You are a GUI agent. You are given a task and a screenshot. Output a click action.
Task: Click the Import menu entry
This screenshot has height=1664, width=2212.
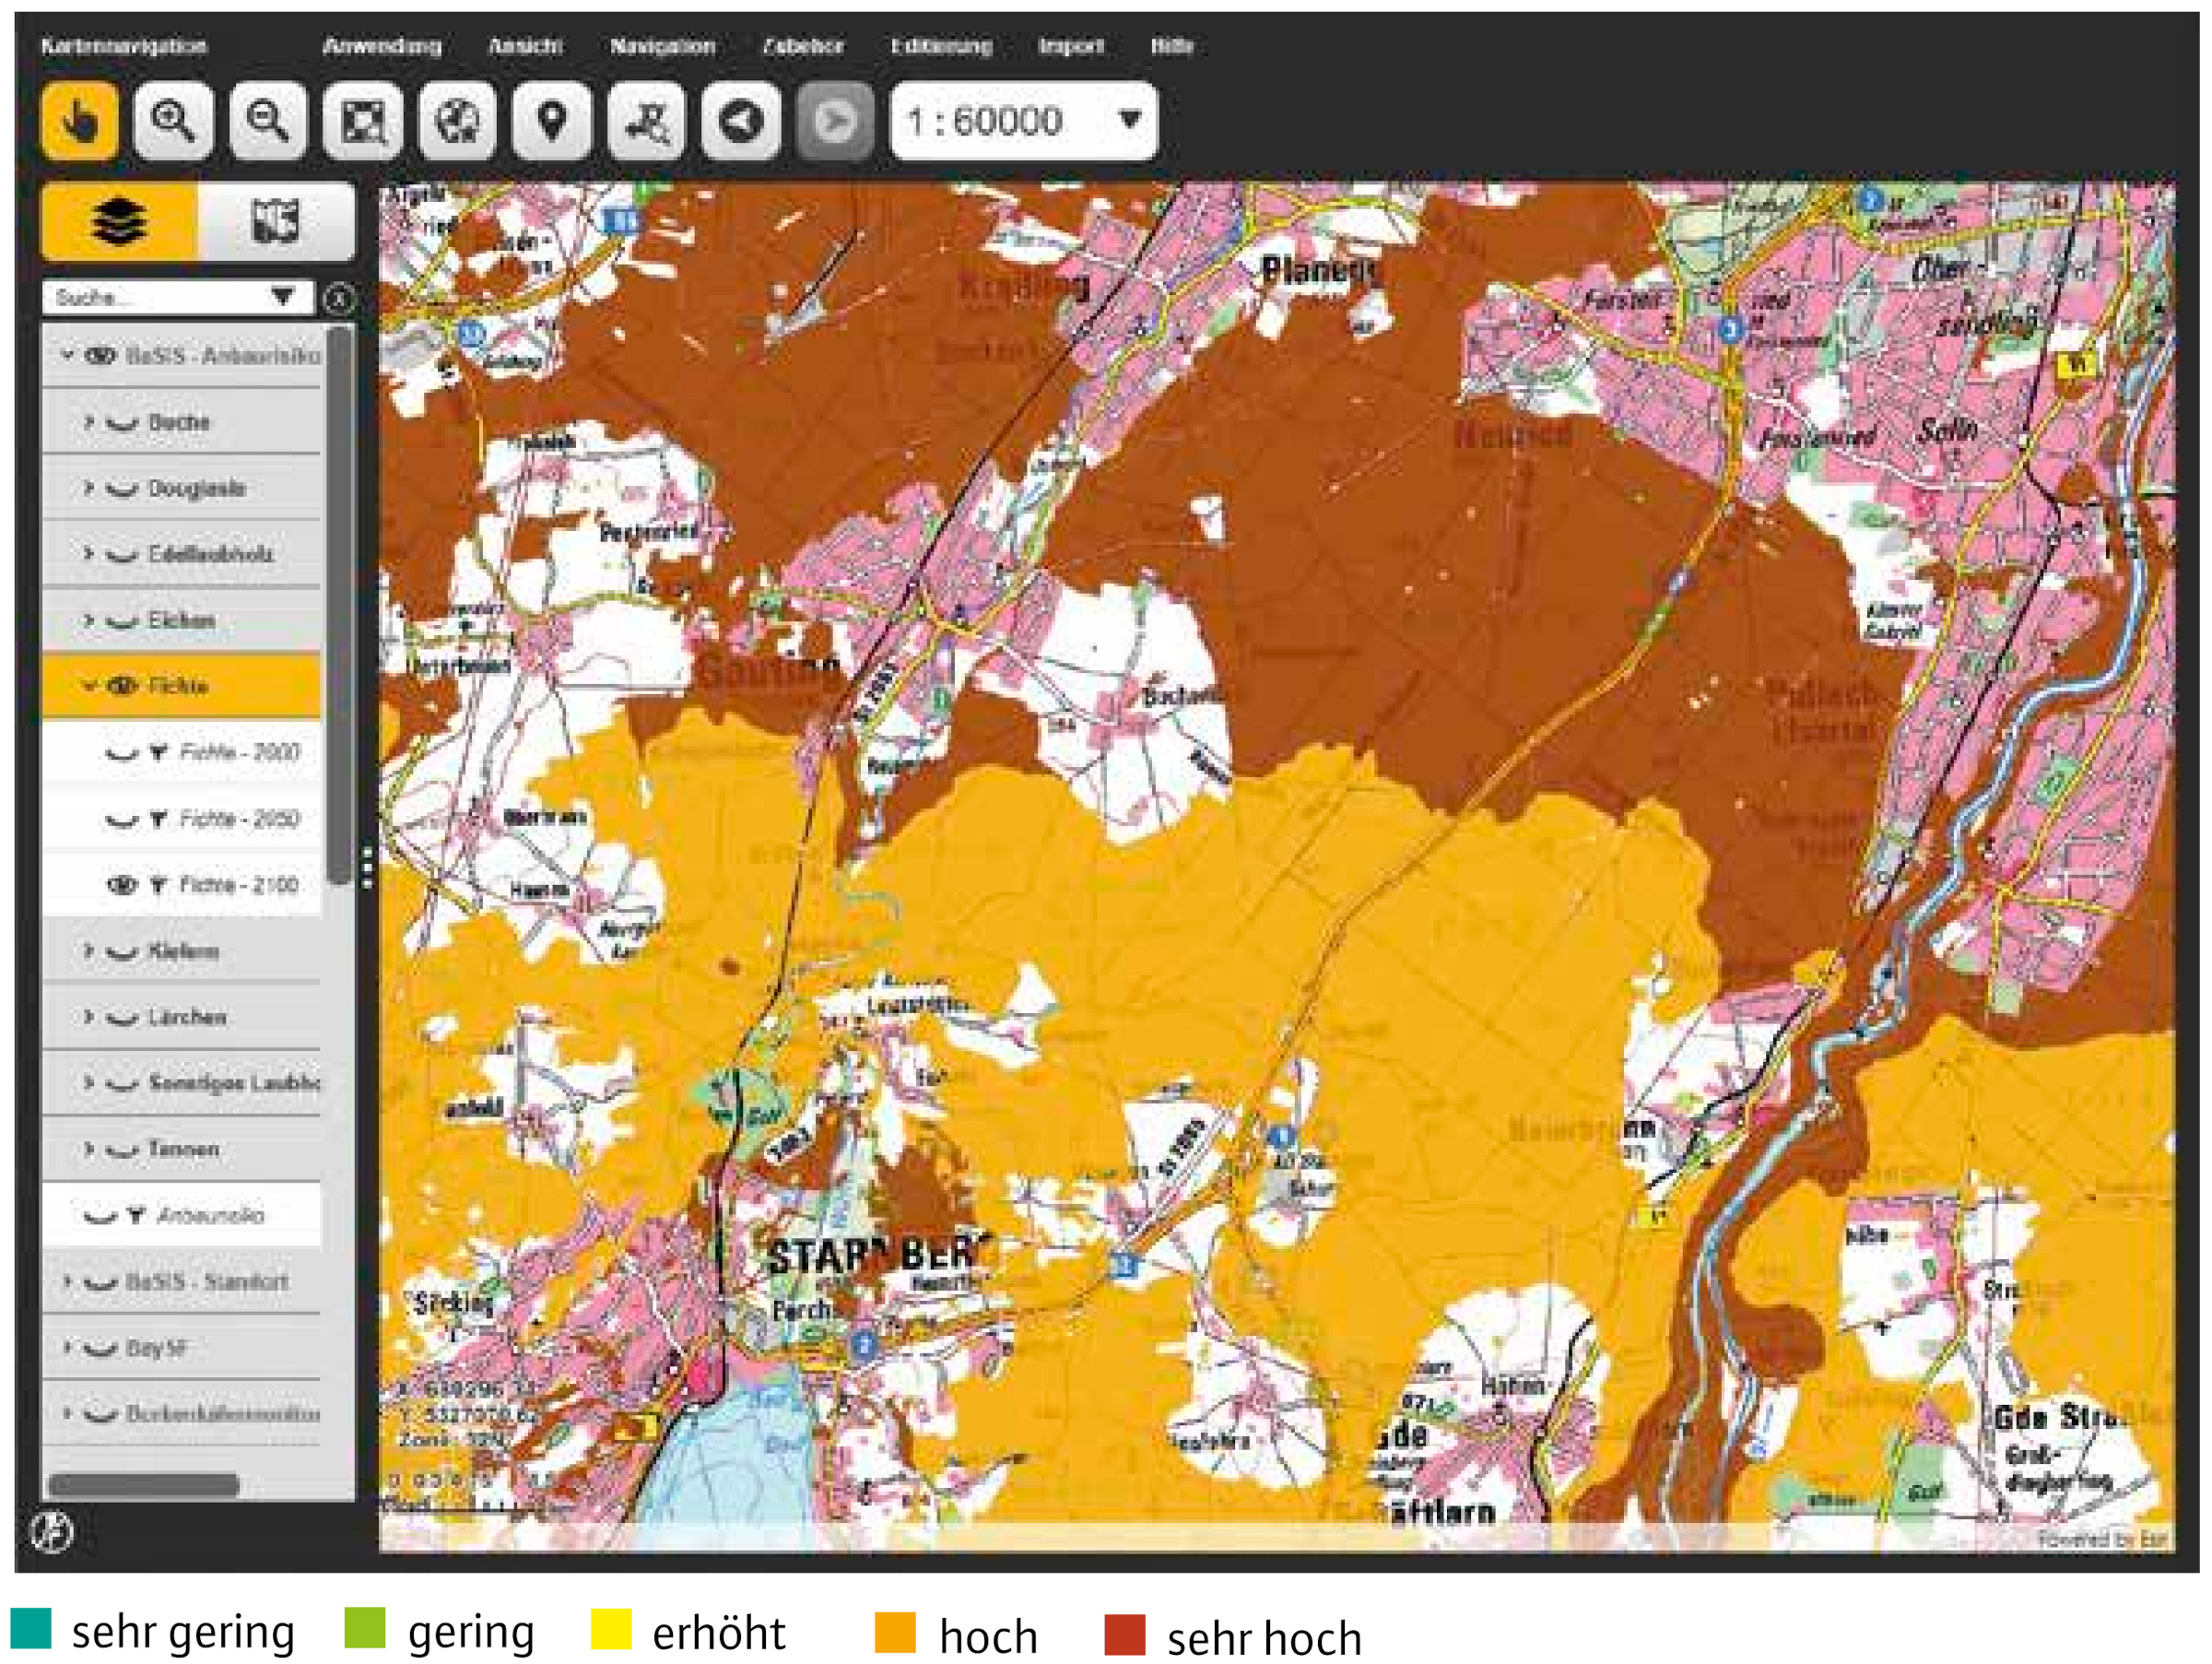tap(1070, 46)
